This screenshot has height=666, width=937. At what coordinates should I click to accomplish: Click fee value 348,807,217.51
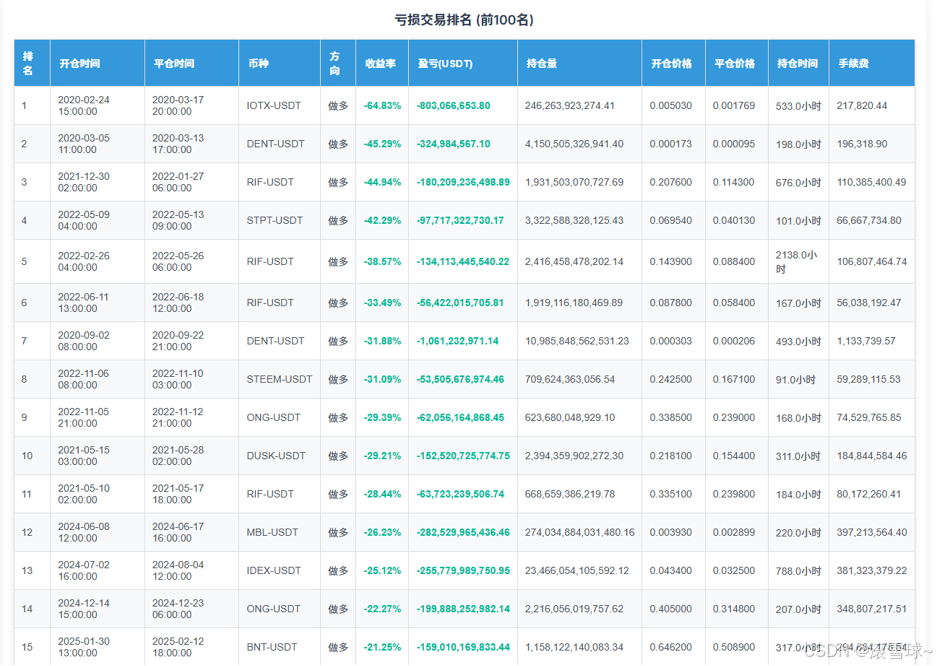[872, 609]
